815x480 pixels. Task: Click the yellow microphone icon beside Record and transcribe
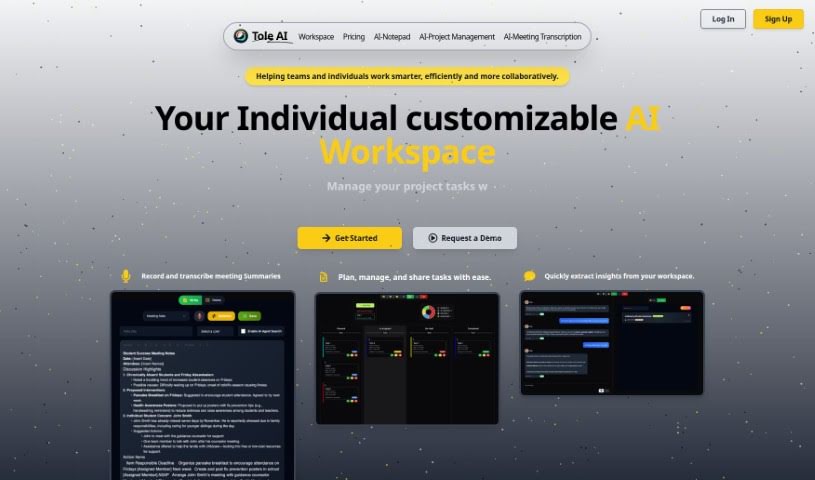coord(126,275)
